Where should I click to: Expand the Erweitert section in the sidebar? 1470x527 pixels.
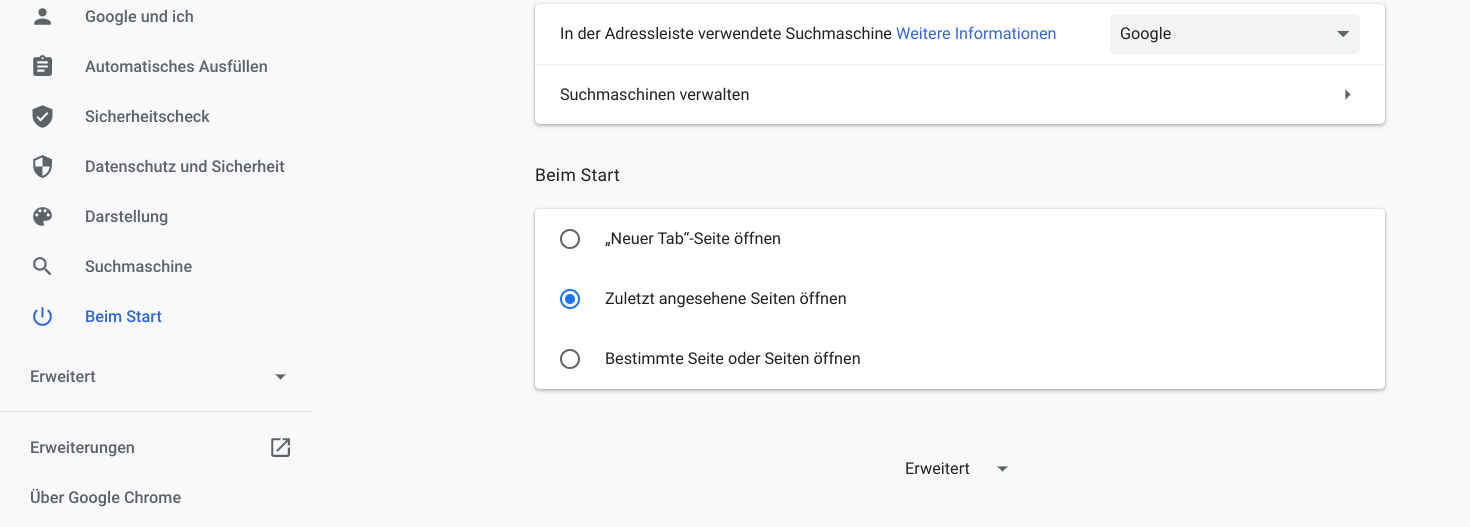(156, 376)
